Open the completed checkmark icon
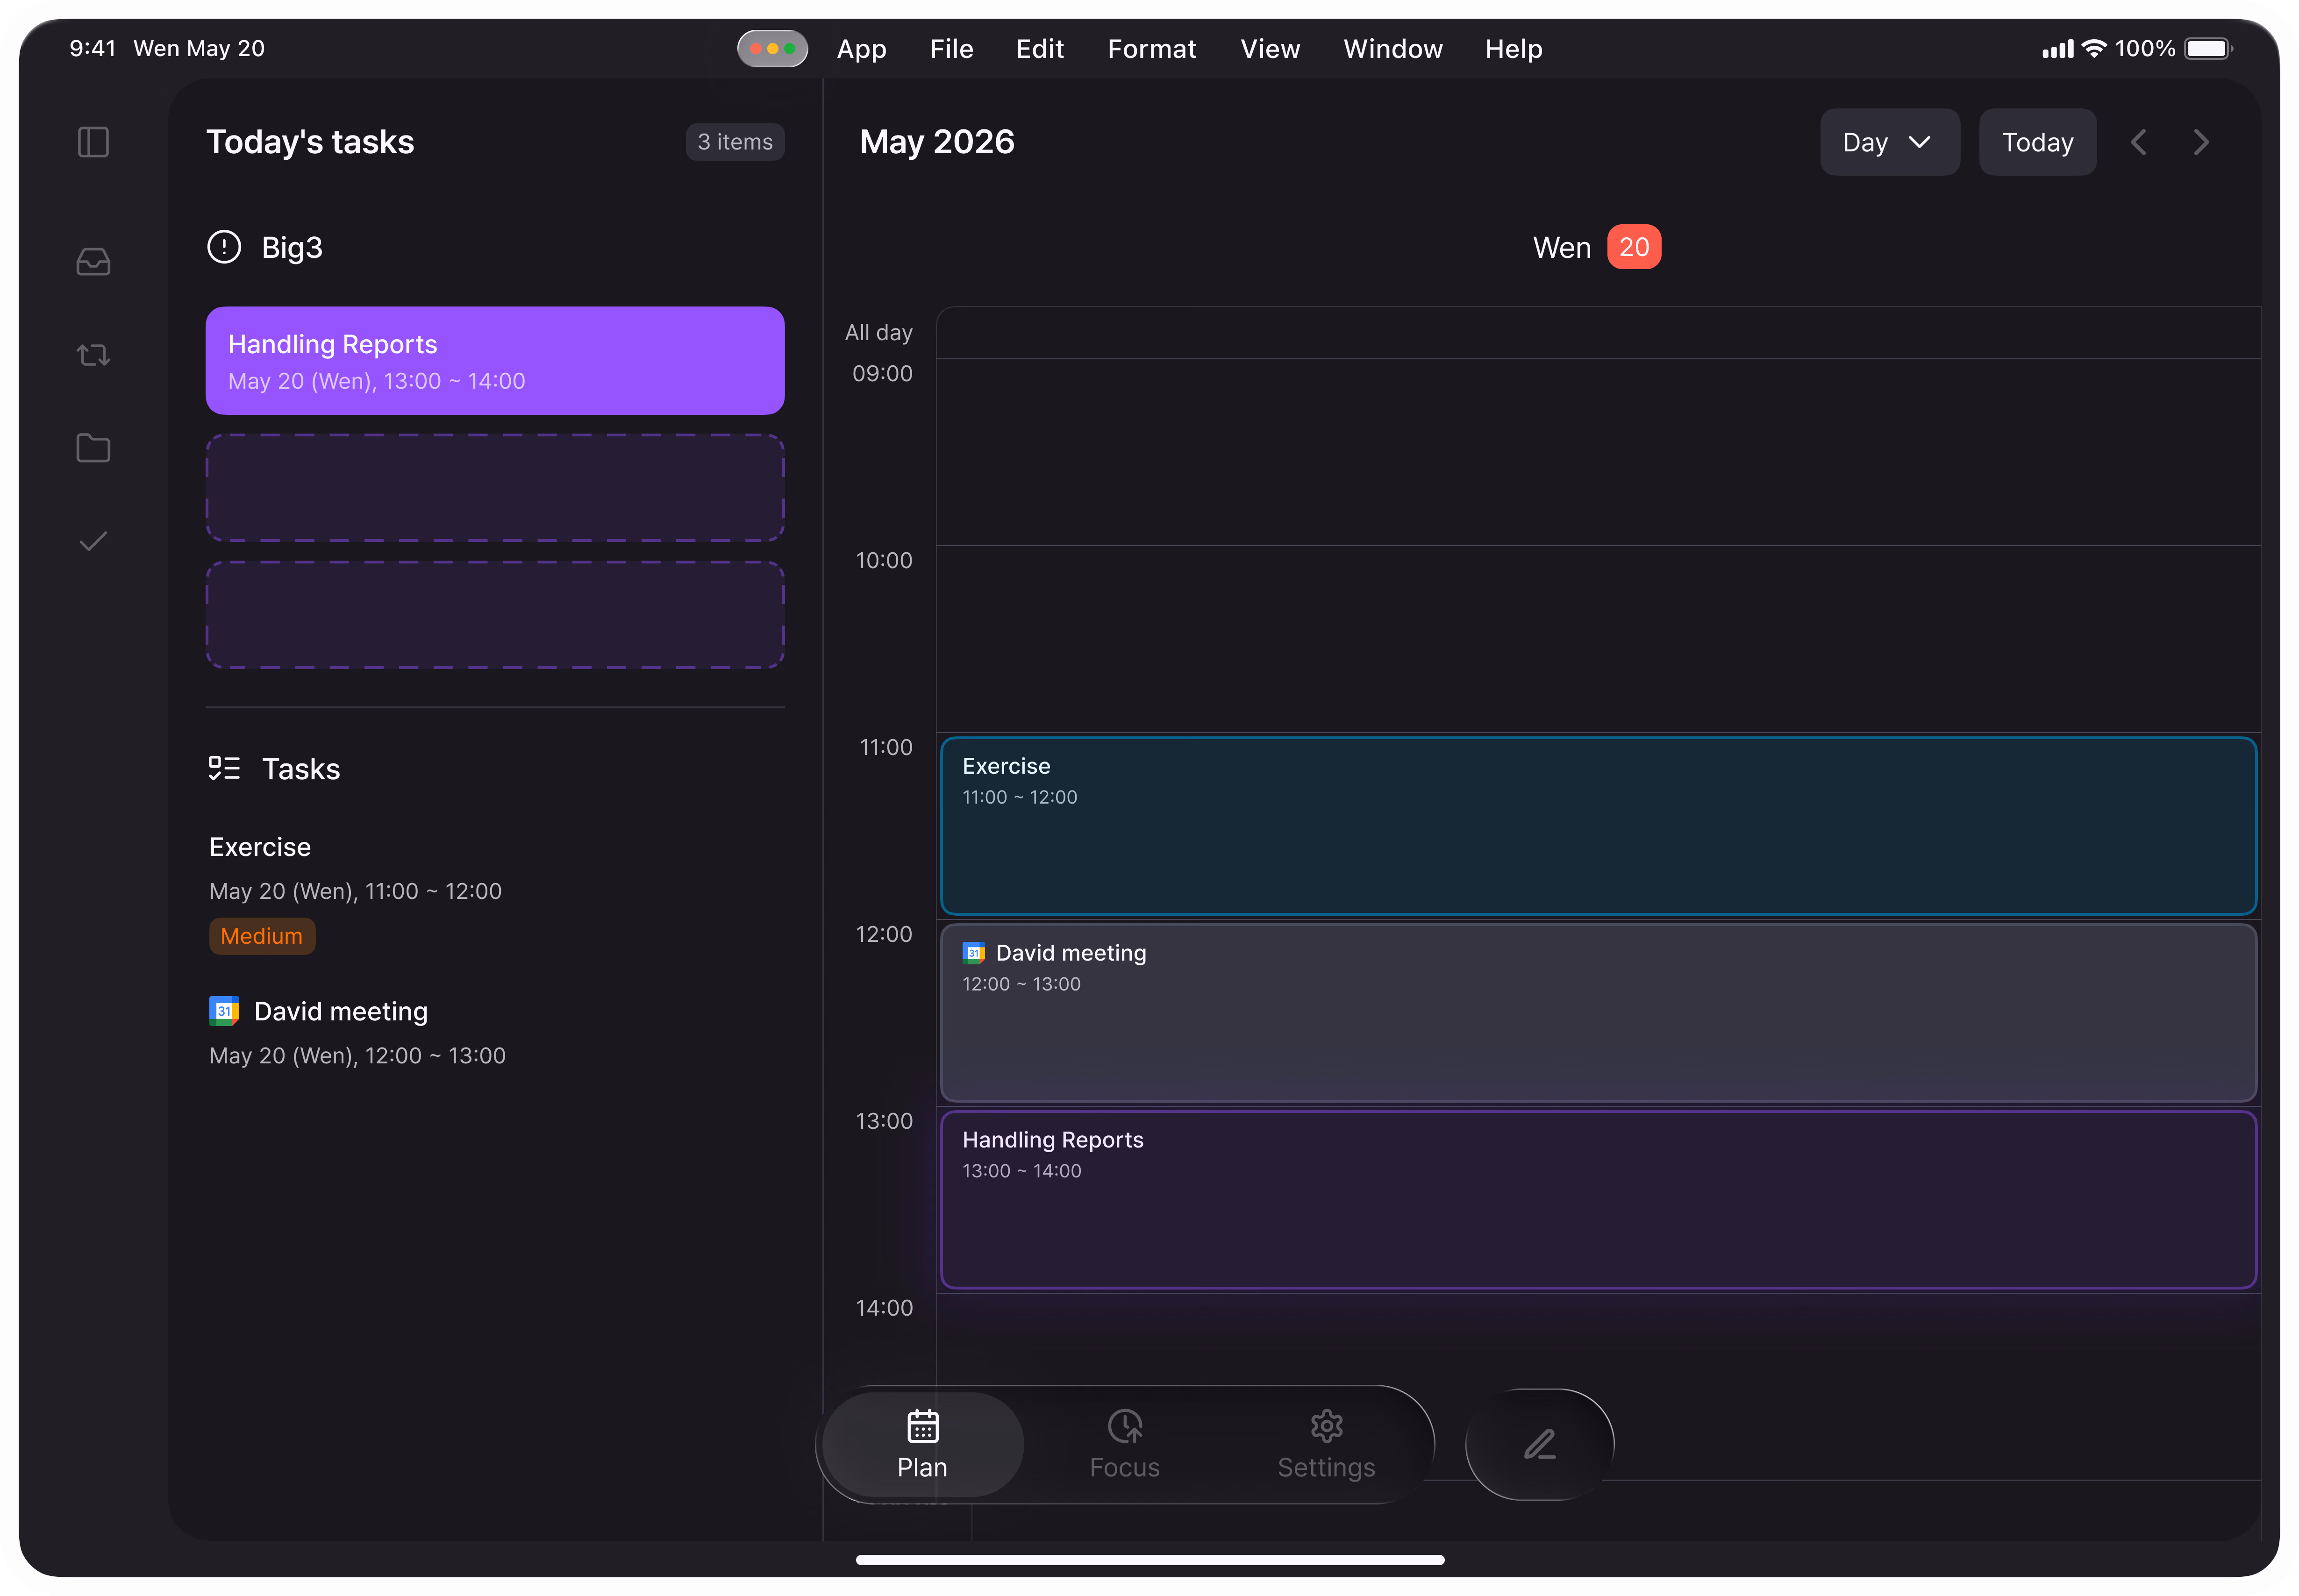 [x=93, y=541]
